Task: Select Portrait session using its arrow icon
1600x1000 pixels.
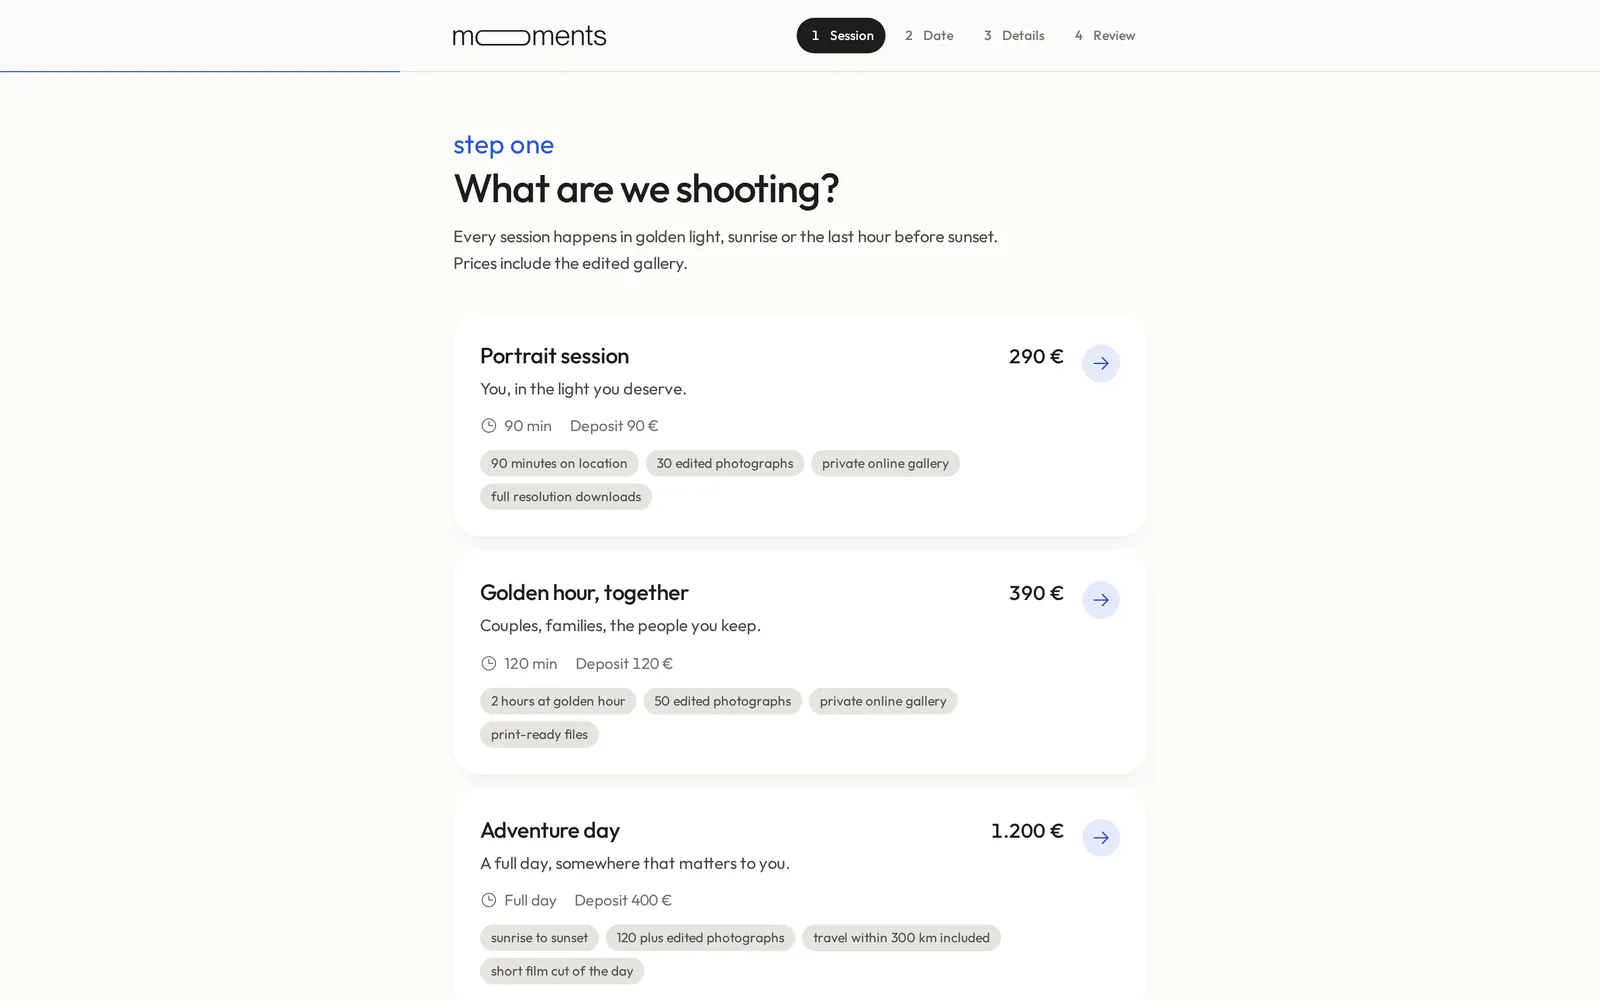Action: point(1100,363)
